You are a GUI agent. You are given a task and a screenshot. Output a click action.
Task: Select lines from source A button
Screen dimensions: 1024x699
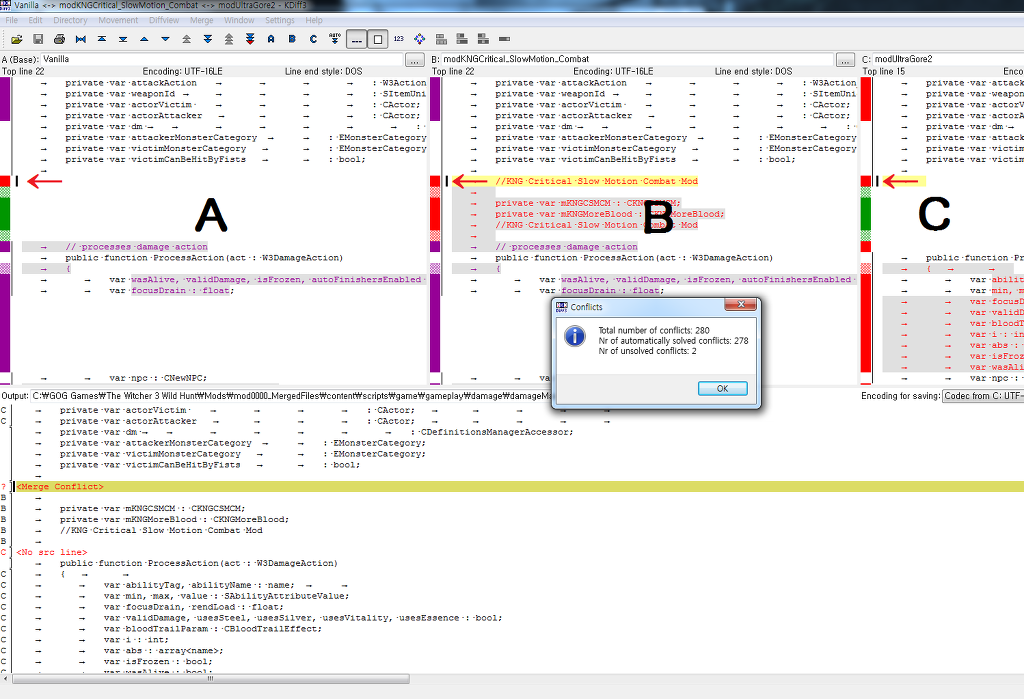tap(270, 39)
